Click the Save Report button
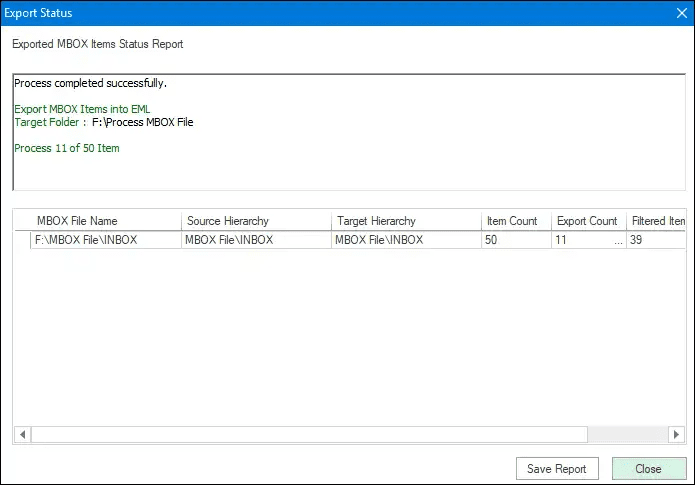Image resolution: width=695 pixels, height=485 pixels. click(x=557, y=469)
